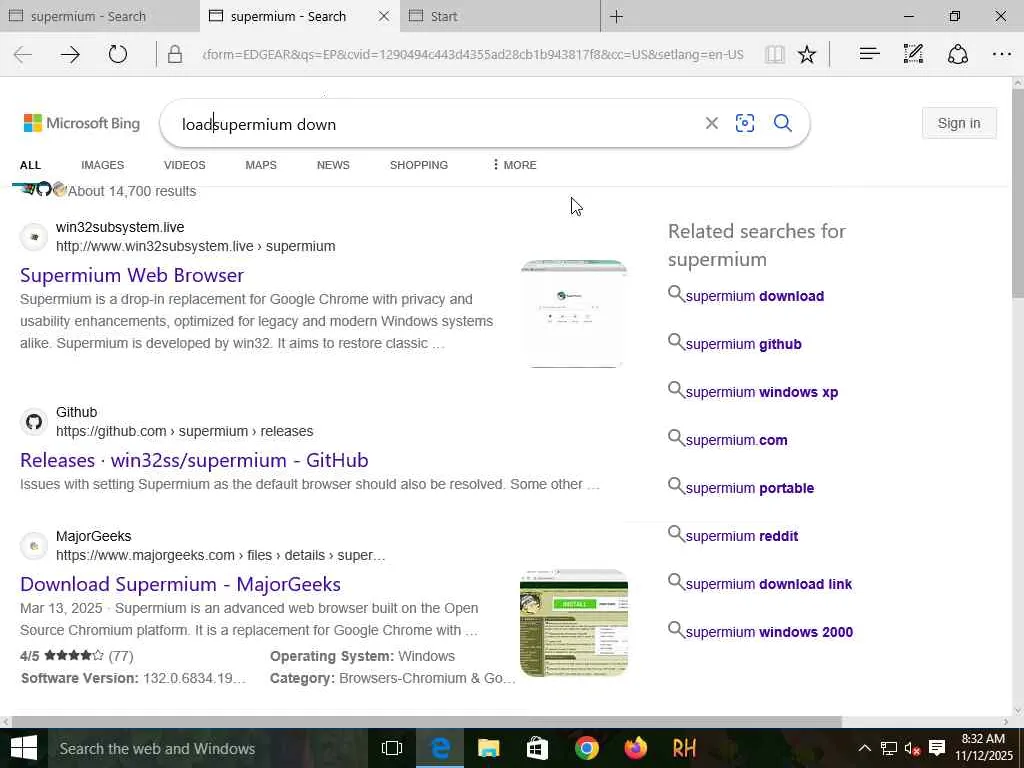Click the MajorGeeks result thumbnail image
1024x768 pixels.
pyautogui.click(x=574, y=623)
